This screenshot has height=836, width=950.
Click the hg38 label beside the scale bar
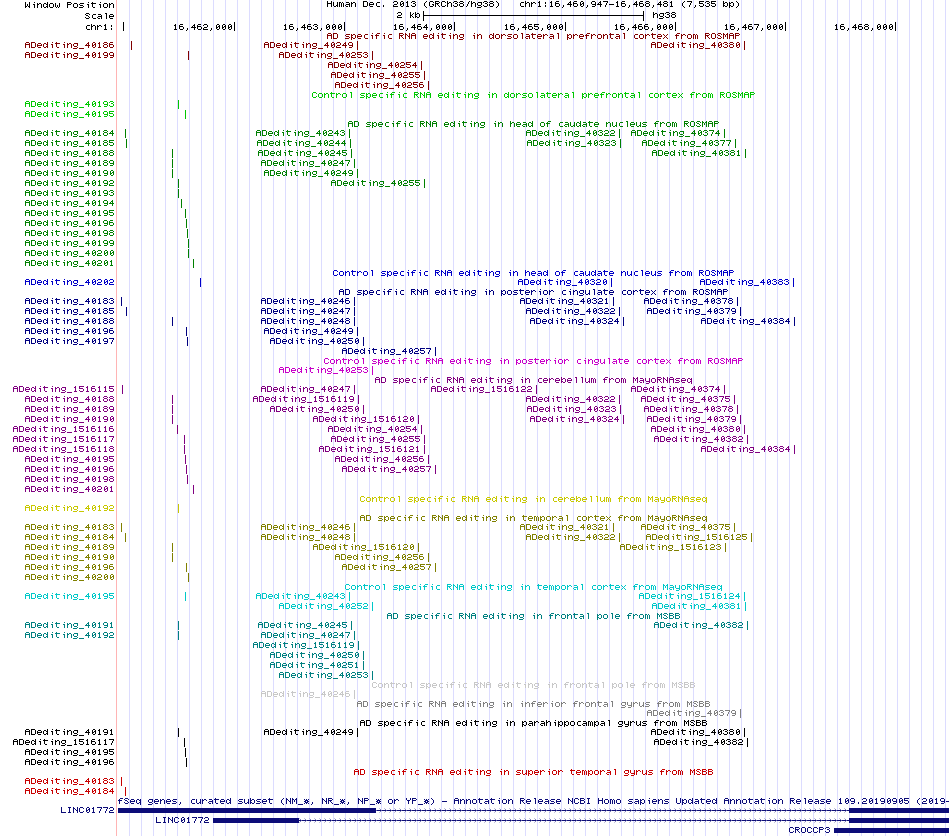664,15
